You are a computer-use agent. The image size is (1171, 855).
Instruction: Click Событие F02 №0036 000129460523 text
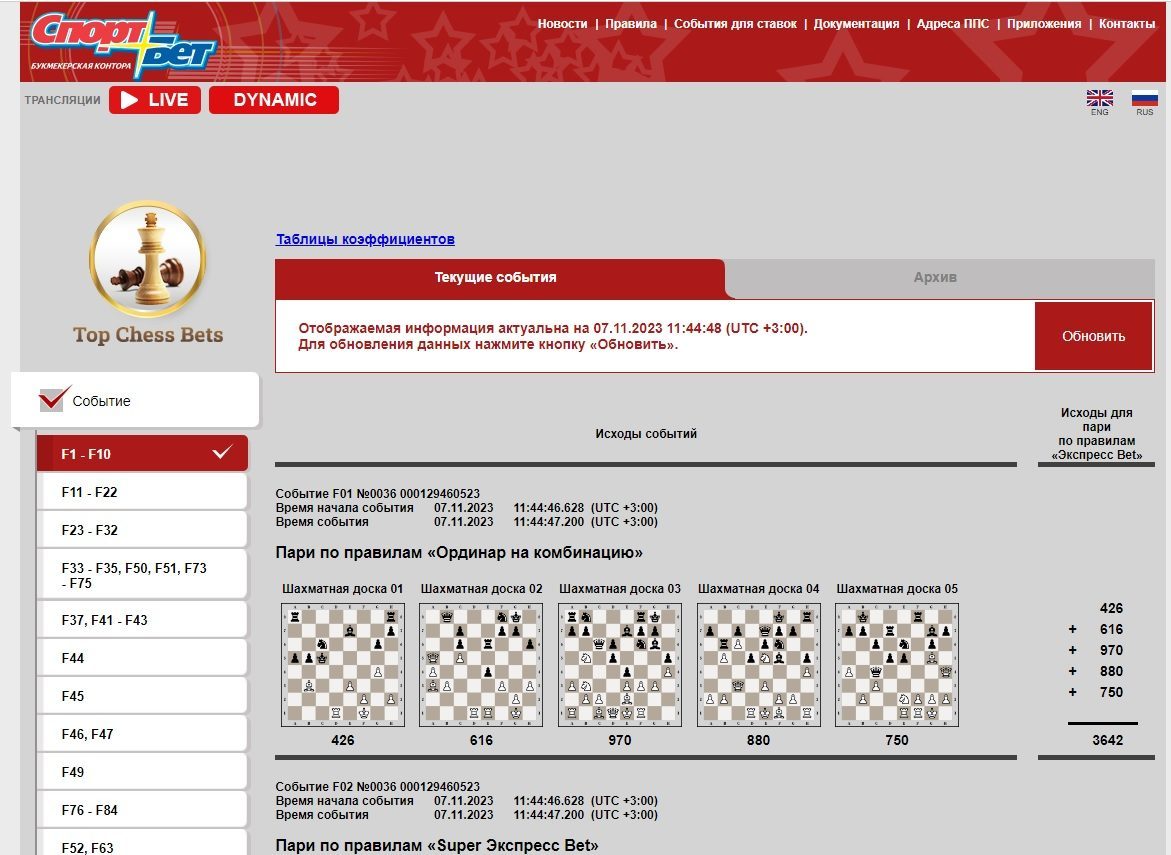[378, 786]
